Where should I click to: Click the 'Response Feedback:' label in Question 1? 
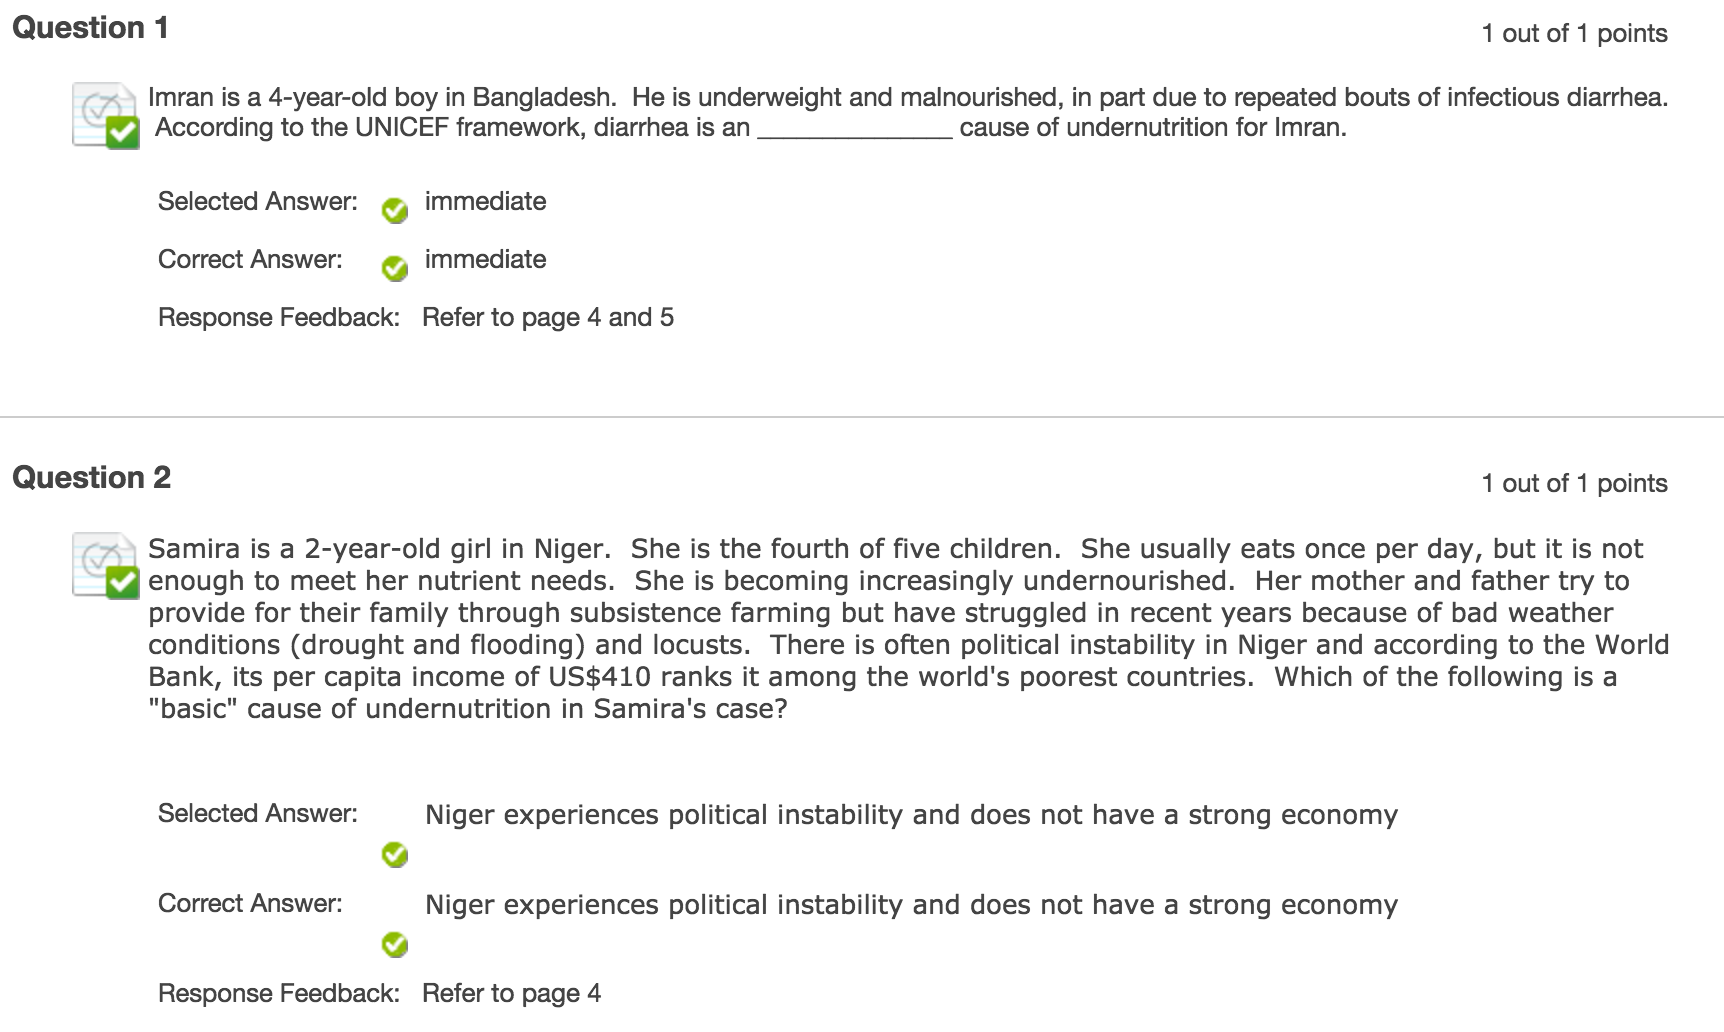pos(278,318)
